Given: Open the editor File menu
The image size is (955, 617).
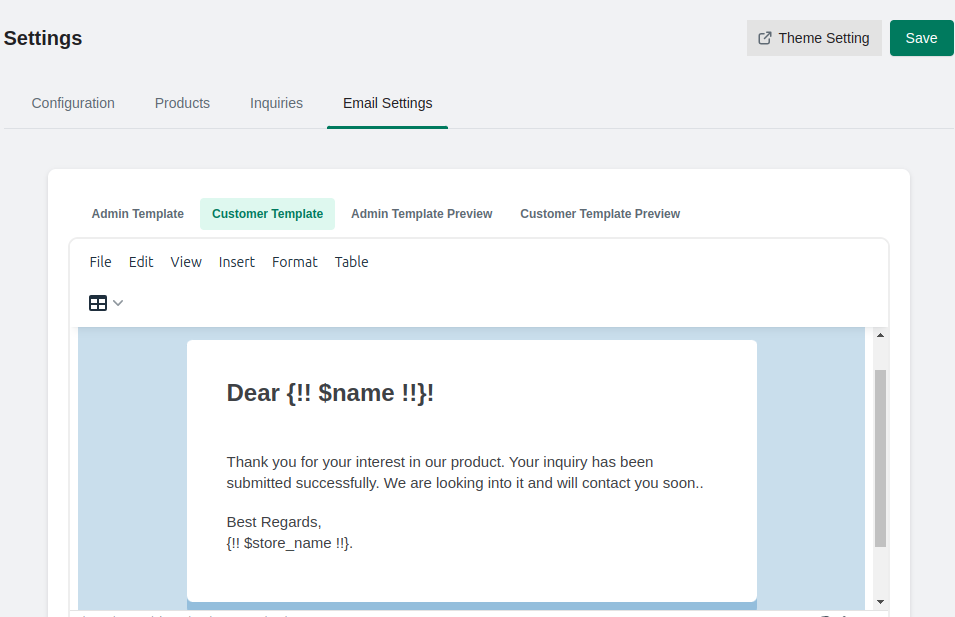Looking at the screenshot, I should click(x=100, y=262).
